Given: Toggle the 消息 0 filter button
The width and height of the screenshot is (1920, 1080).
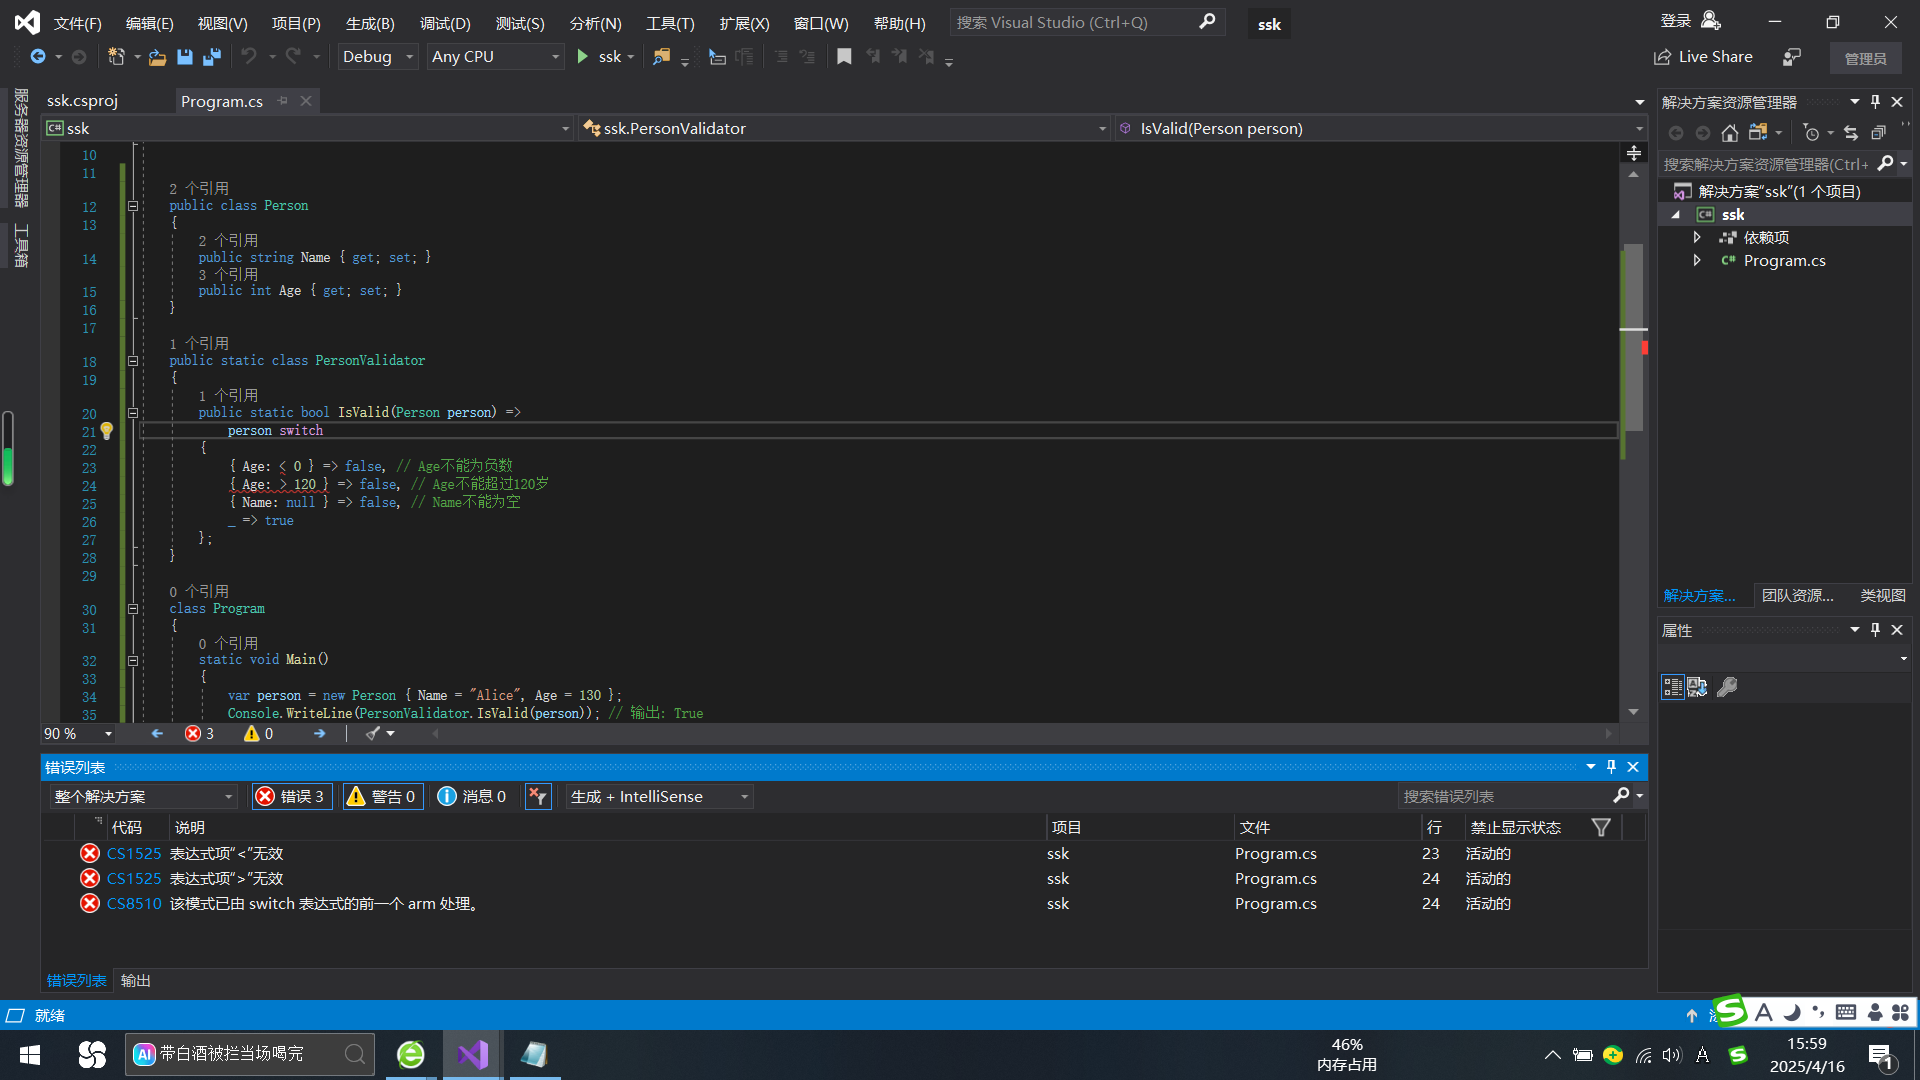Looking at the screenshot, I should [473, 797].
